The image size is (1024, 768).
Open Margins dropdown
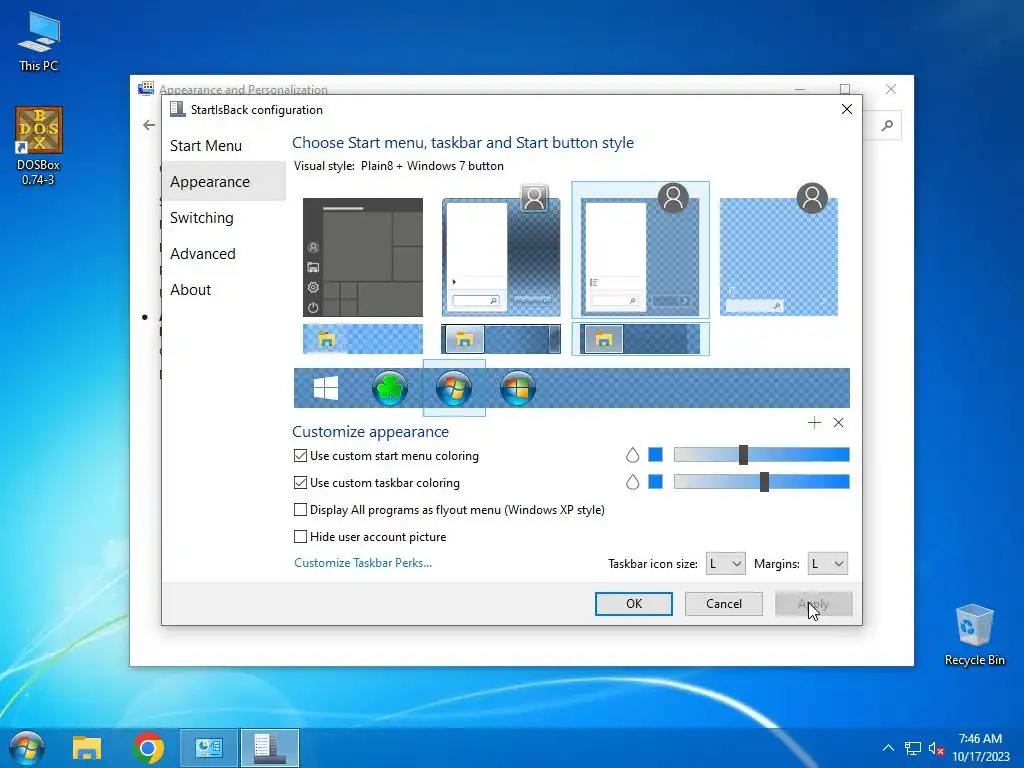(x=827, y=564)
